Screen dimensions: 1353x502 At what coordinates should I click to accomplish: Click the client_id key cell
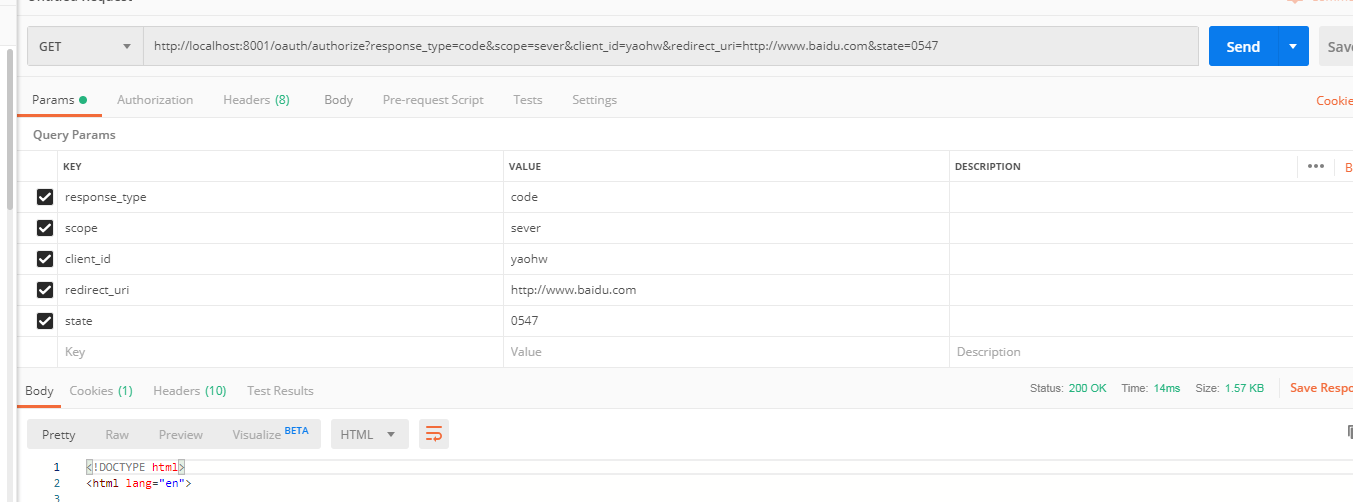tap(280, 259)
